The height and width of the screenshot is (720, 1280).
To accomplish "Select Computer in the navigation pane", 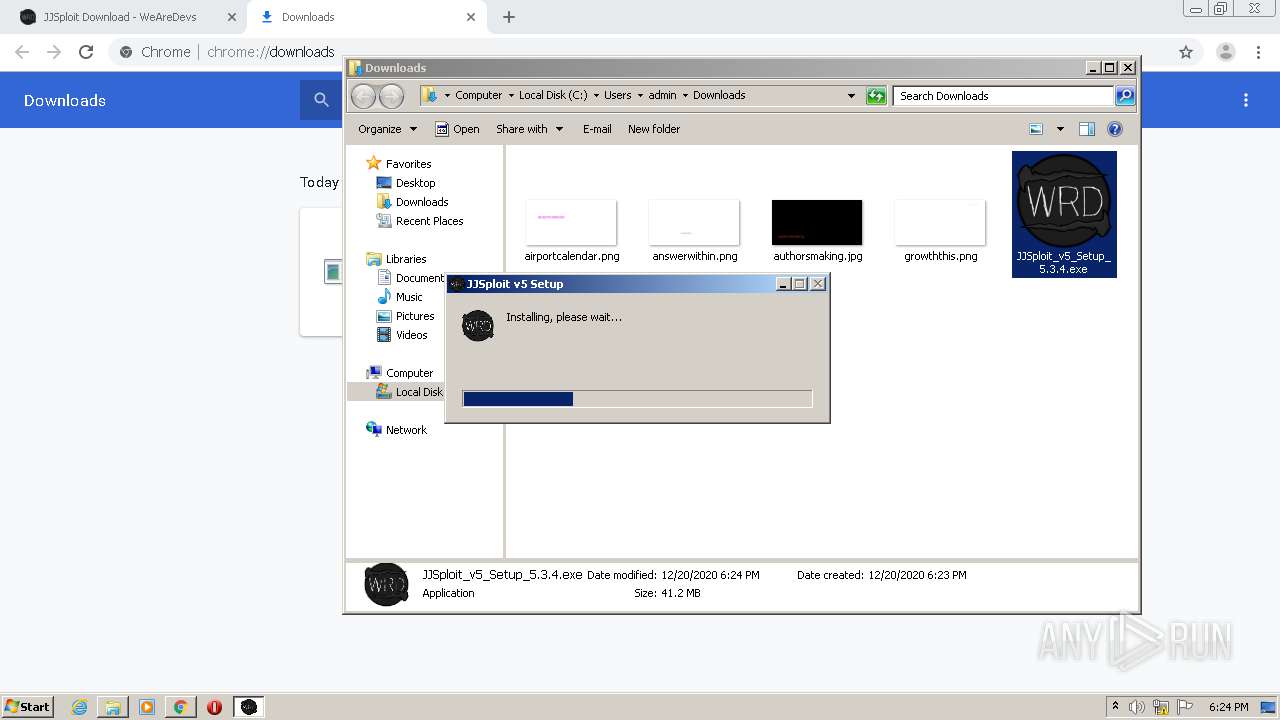I will (x=400, y=373).
